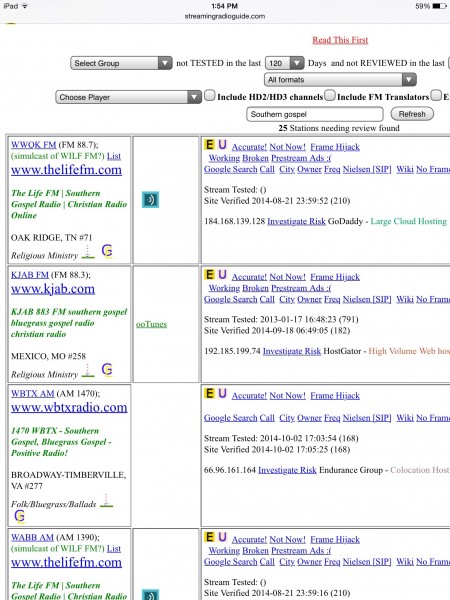Open Google Search link for WWQK FM
The width and height of the screenshot is (450, 600).
(230, 169)
